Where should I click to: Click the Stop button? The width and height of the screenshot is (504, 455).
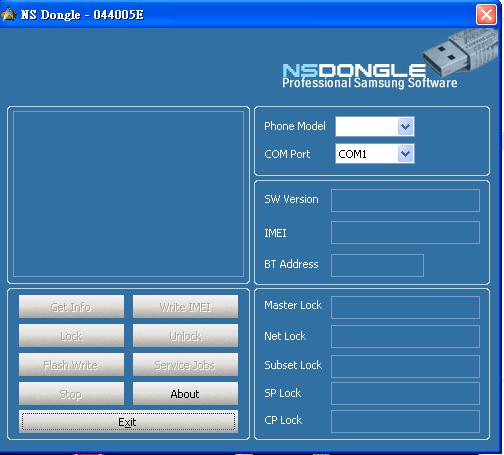click(71, 394)
